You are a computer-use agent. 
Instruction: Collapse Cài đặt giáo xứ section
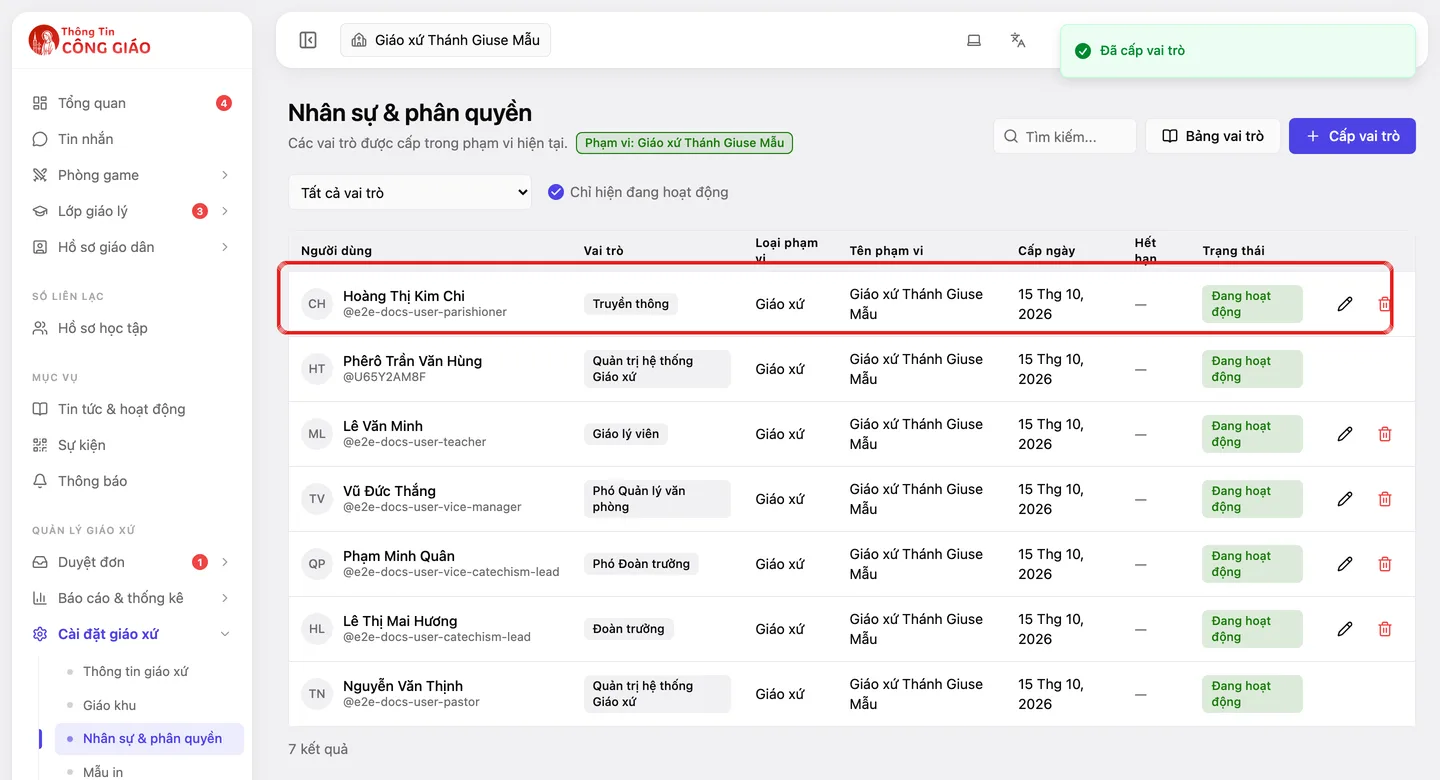pyautogui.click(x=132, y=634)
